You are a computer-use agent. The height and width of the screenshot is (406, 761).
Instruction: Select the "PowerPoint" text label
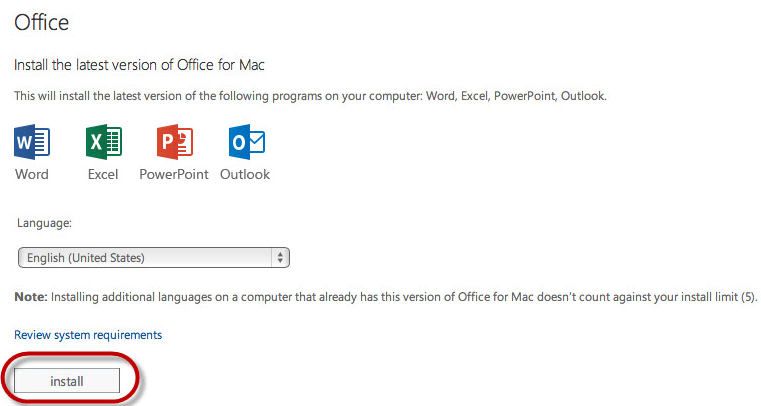click(x=174, y=174)
